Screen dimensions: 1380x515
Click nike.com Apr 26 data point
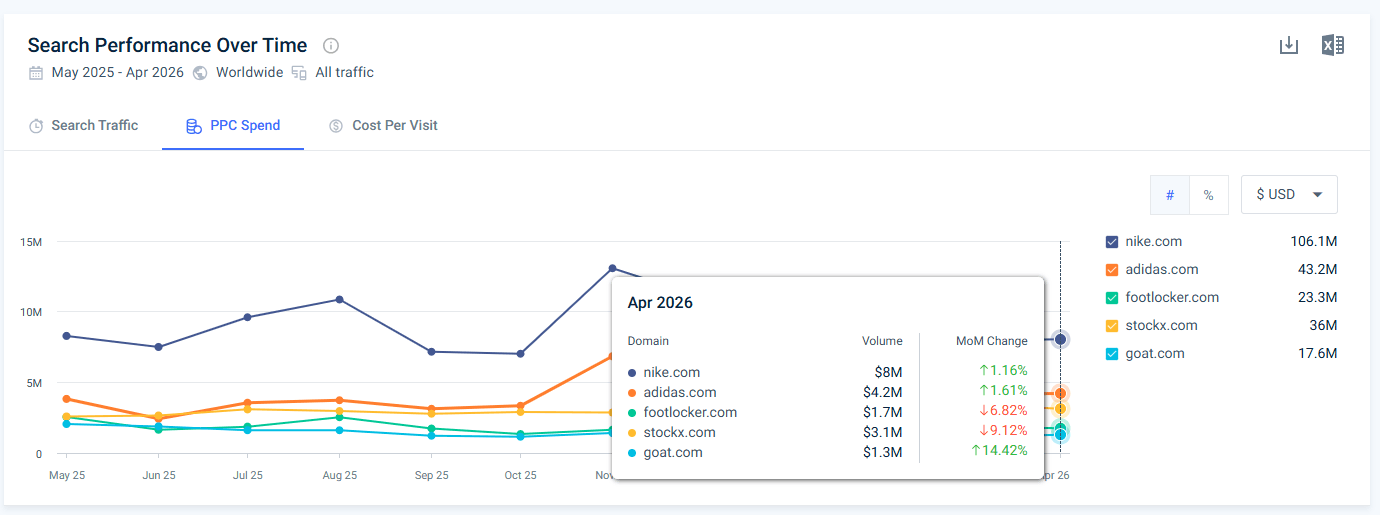tap(1060, 339)
